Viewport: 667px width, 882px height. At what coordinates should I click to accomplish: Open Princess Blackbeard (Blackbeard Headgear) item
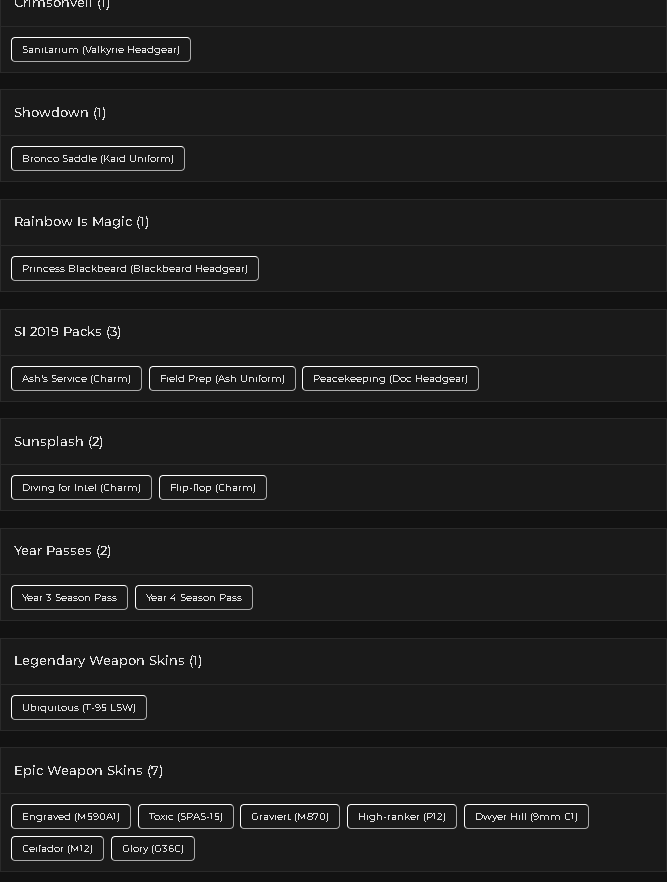pyautogui.click(x=135, y=268)
